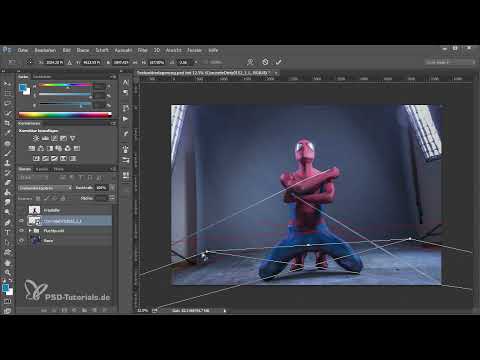This screenshot has width=480, height=360.
Task: Hide the bottom Basis layer
Action: (22, 240)
